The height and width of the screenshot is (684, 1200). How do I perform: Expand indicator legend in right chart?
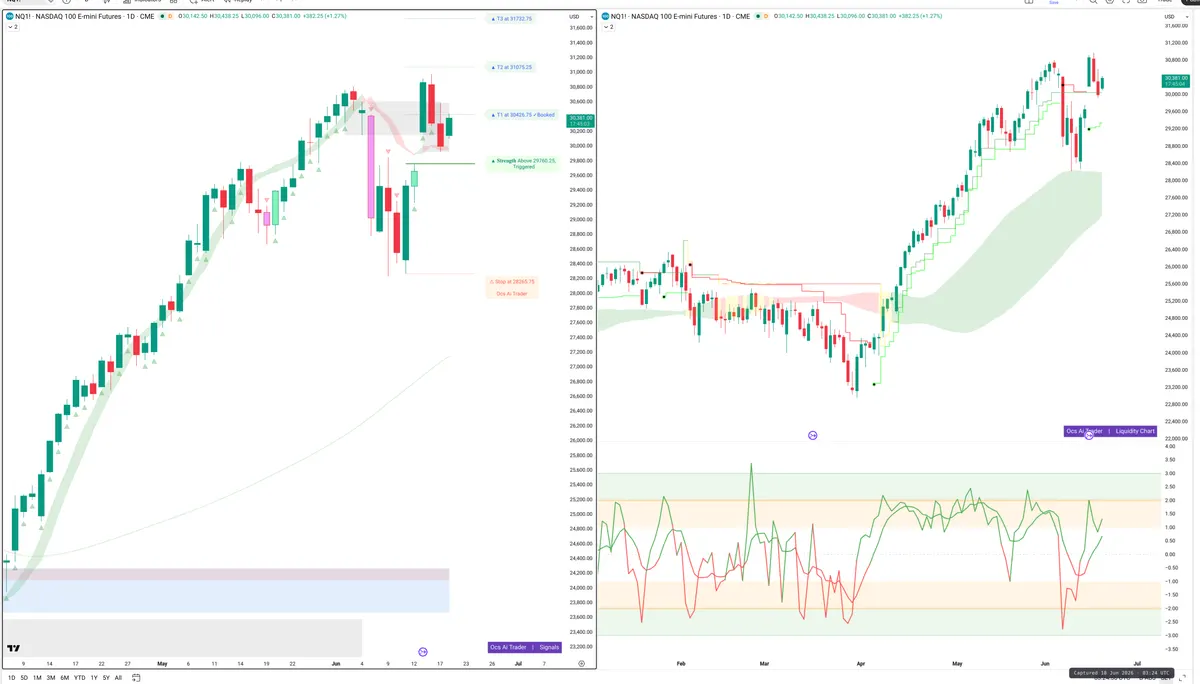tap(609, 27)
